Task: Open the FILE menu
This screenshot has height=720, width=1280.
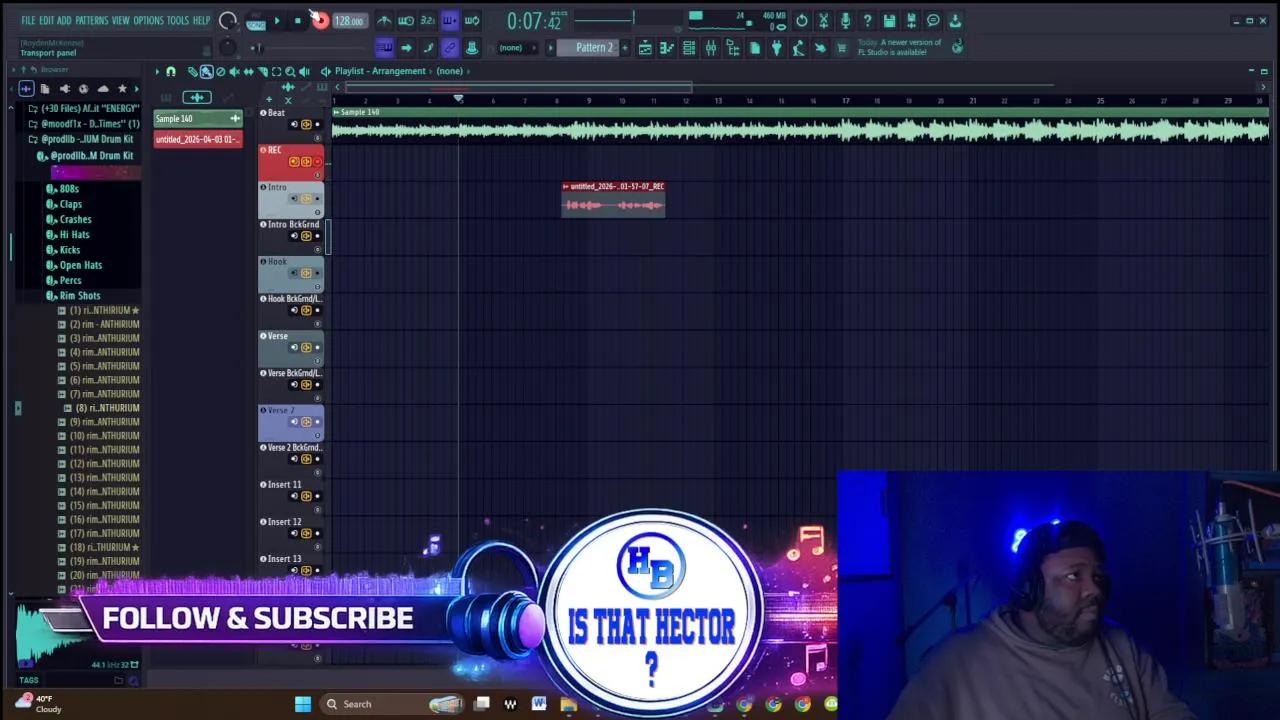Action: click(28, 20)
